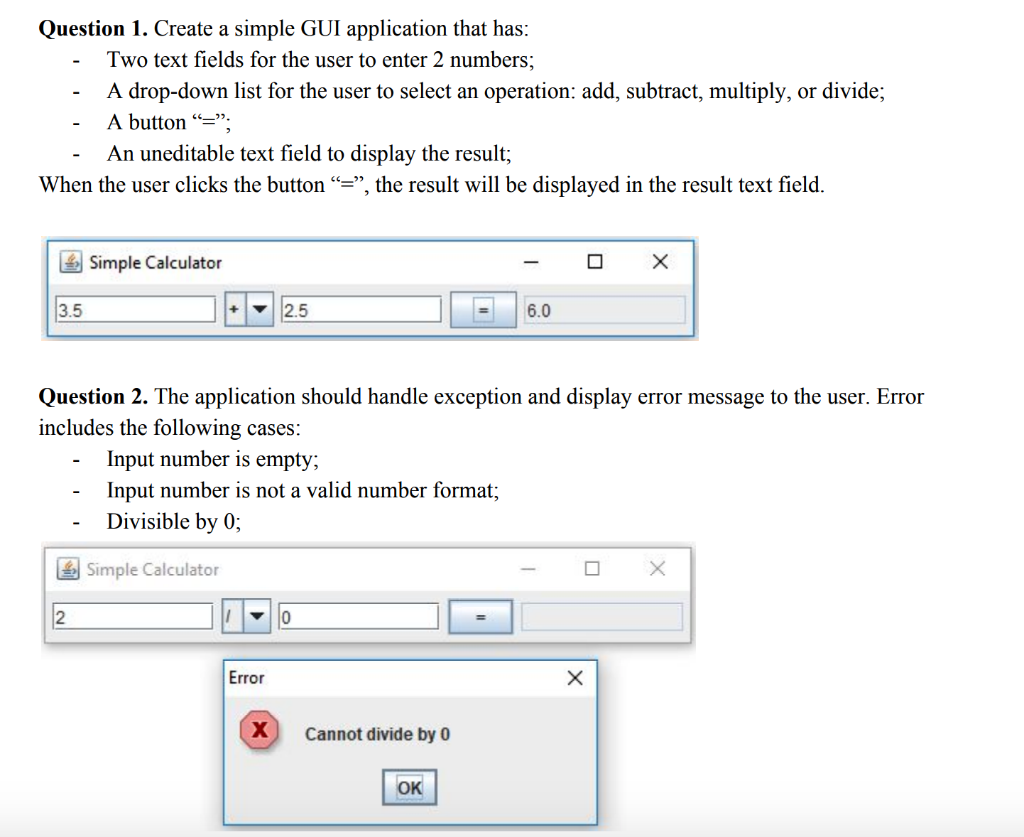Close the Error dialog with its X button
This screenshot has height=837, width=1024.
pos(575,677)
